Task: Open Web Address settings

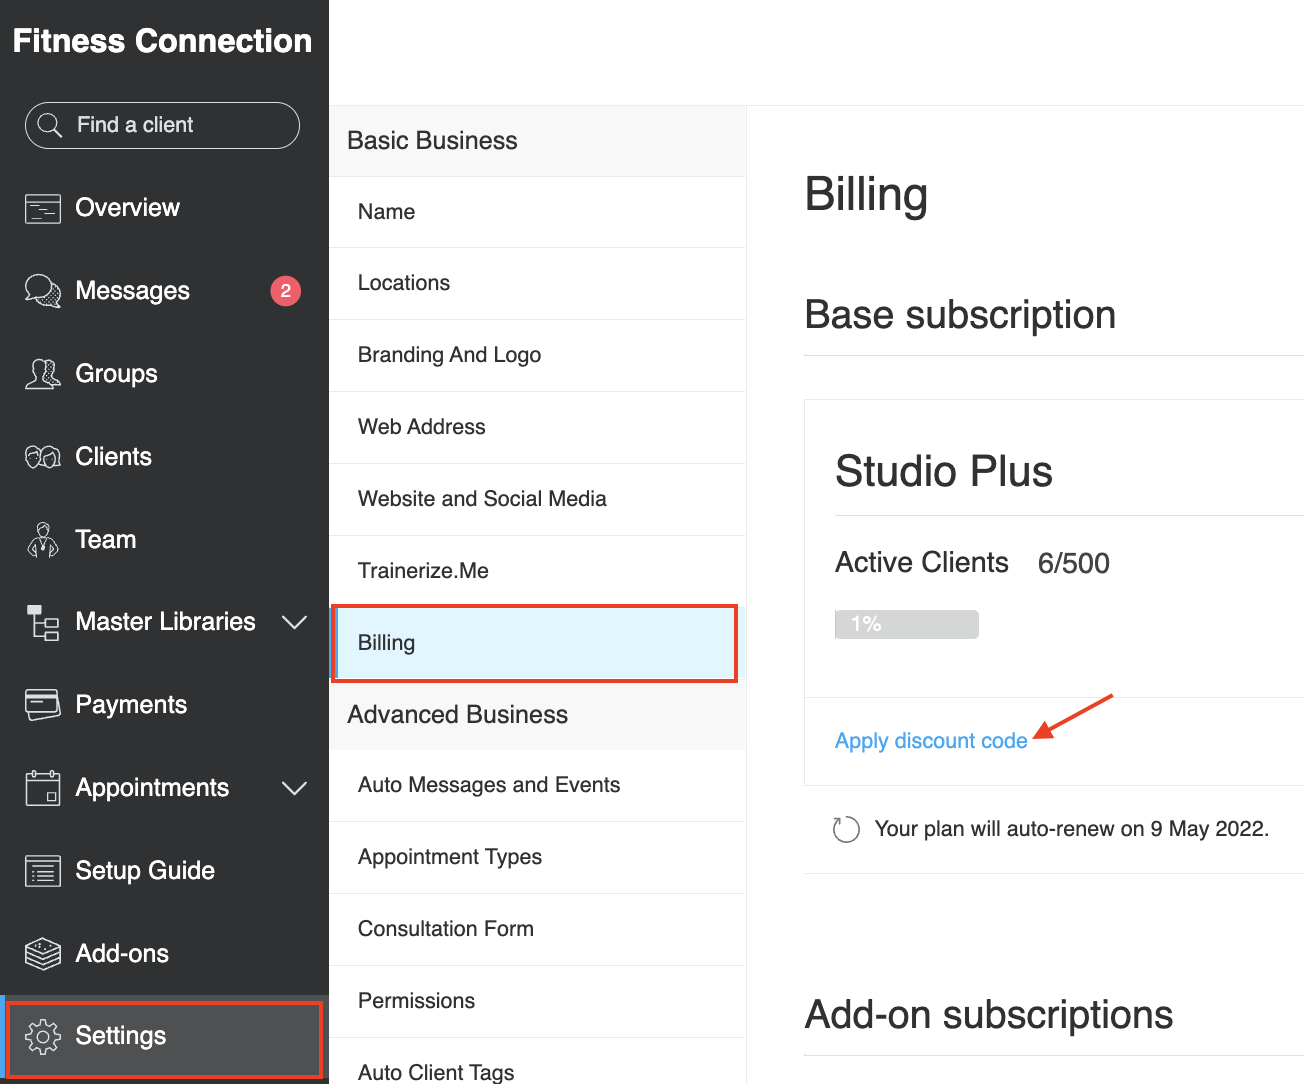Action: [538, 427]
